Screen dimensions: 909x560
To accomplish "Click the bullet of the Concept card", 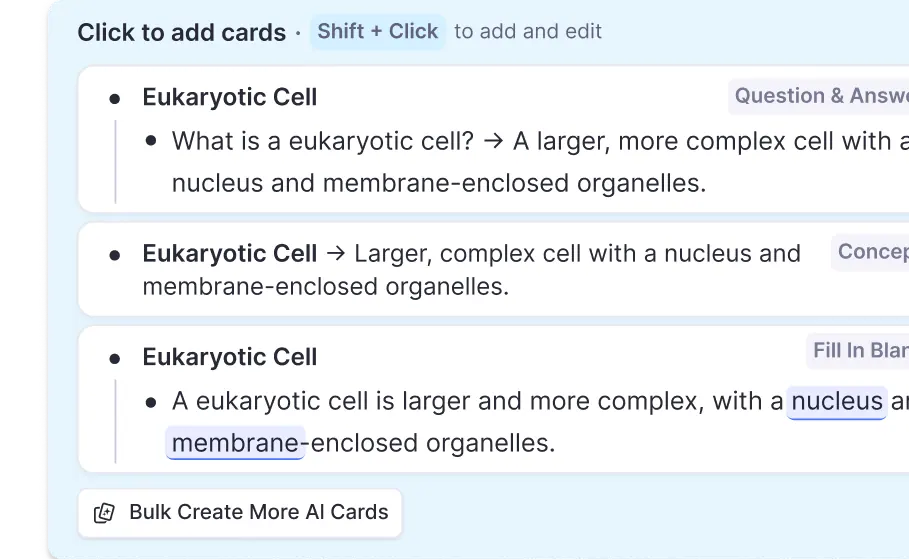I will tap(115, 255).
